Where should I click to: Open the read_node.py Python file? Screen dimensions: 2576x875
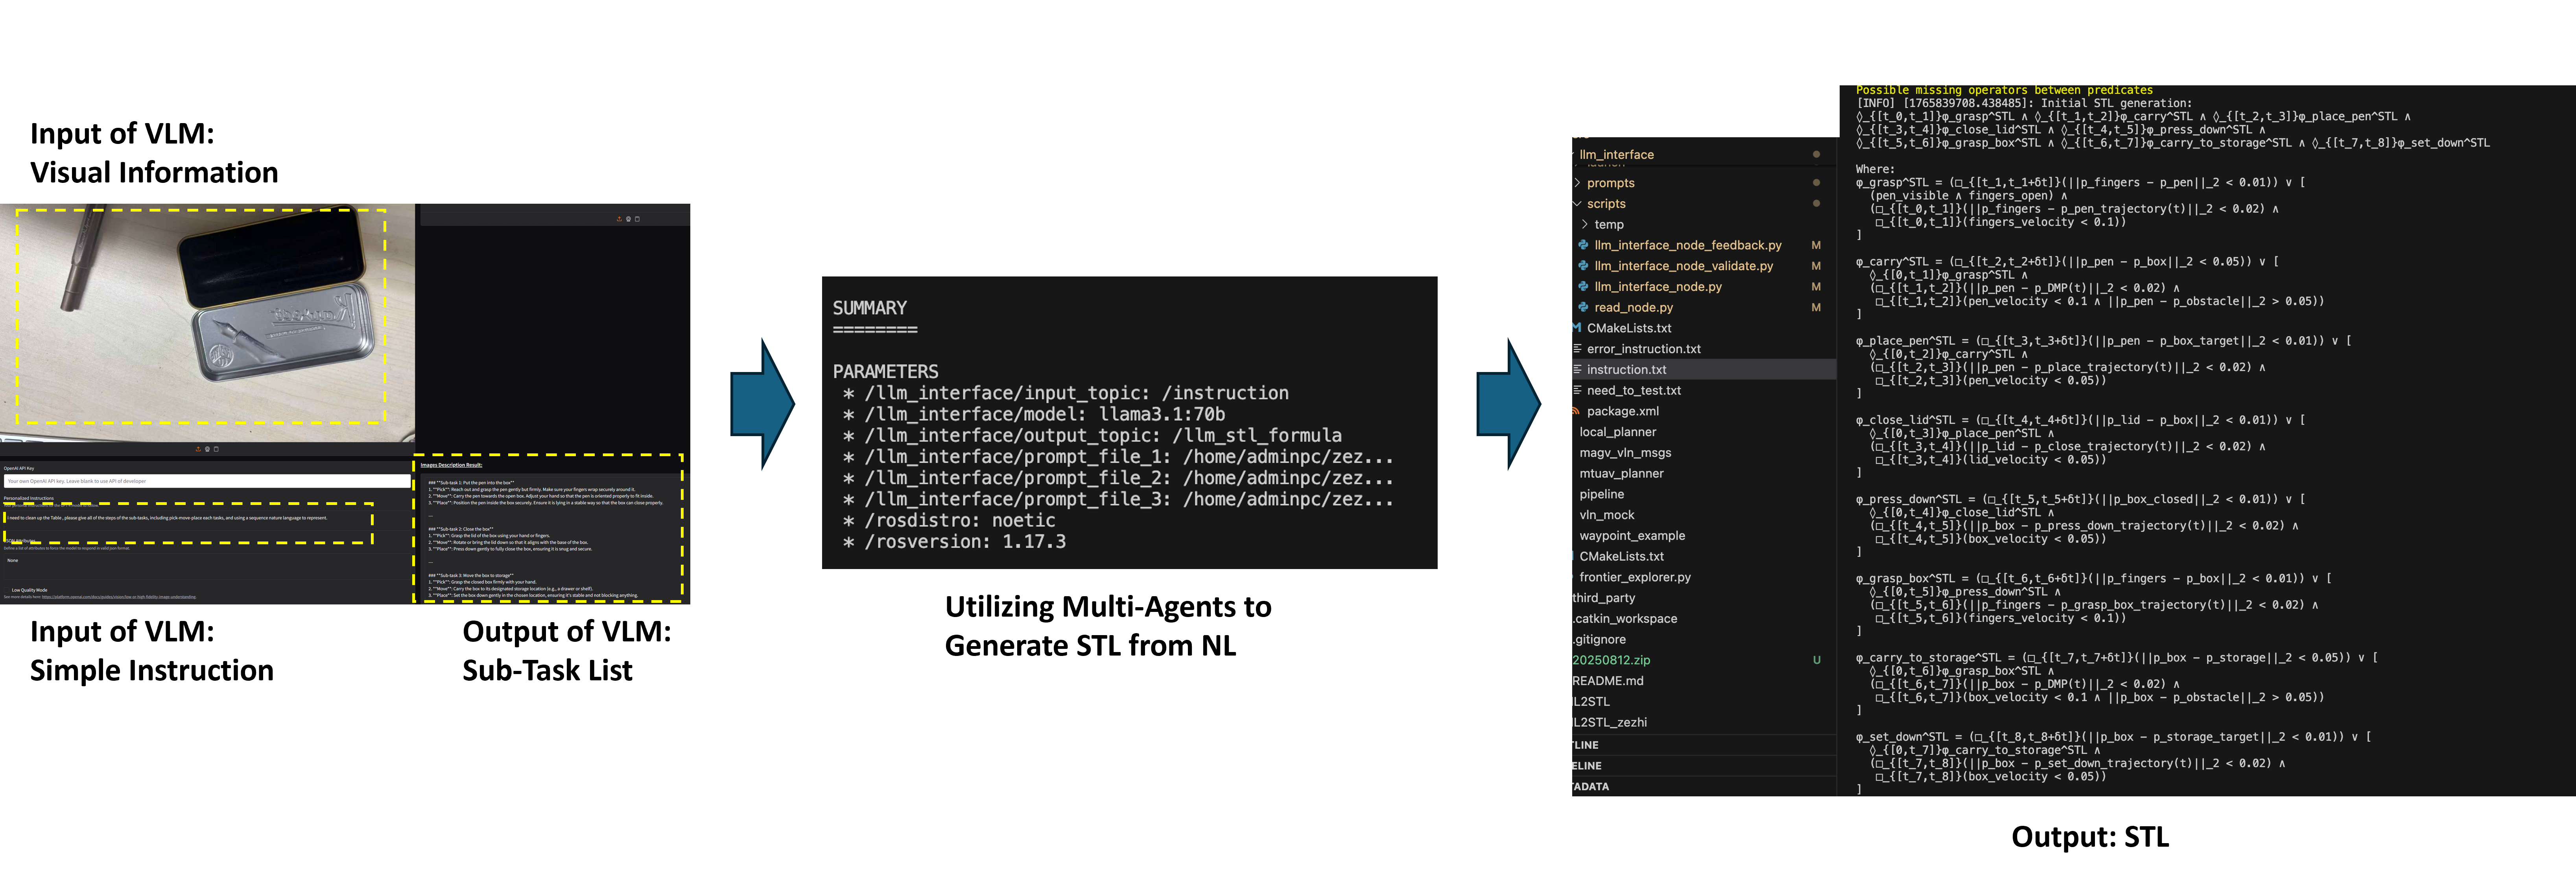(1633, 307)
